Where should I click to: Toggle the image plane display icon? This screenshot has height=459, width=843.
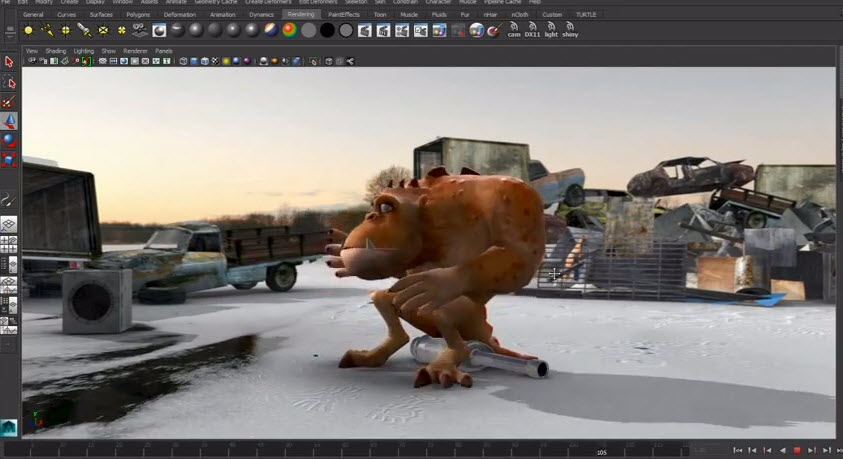coord(65,61)
